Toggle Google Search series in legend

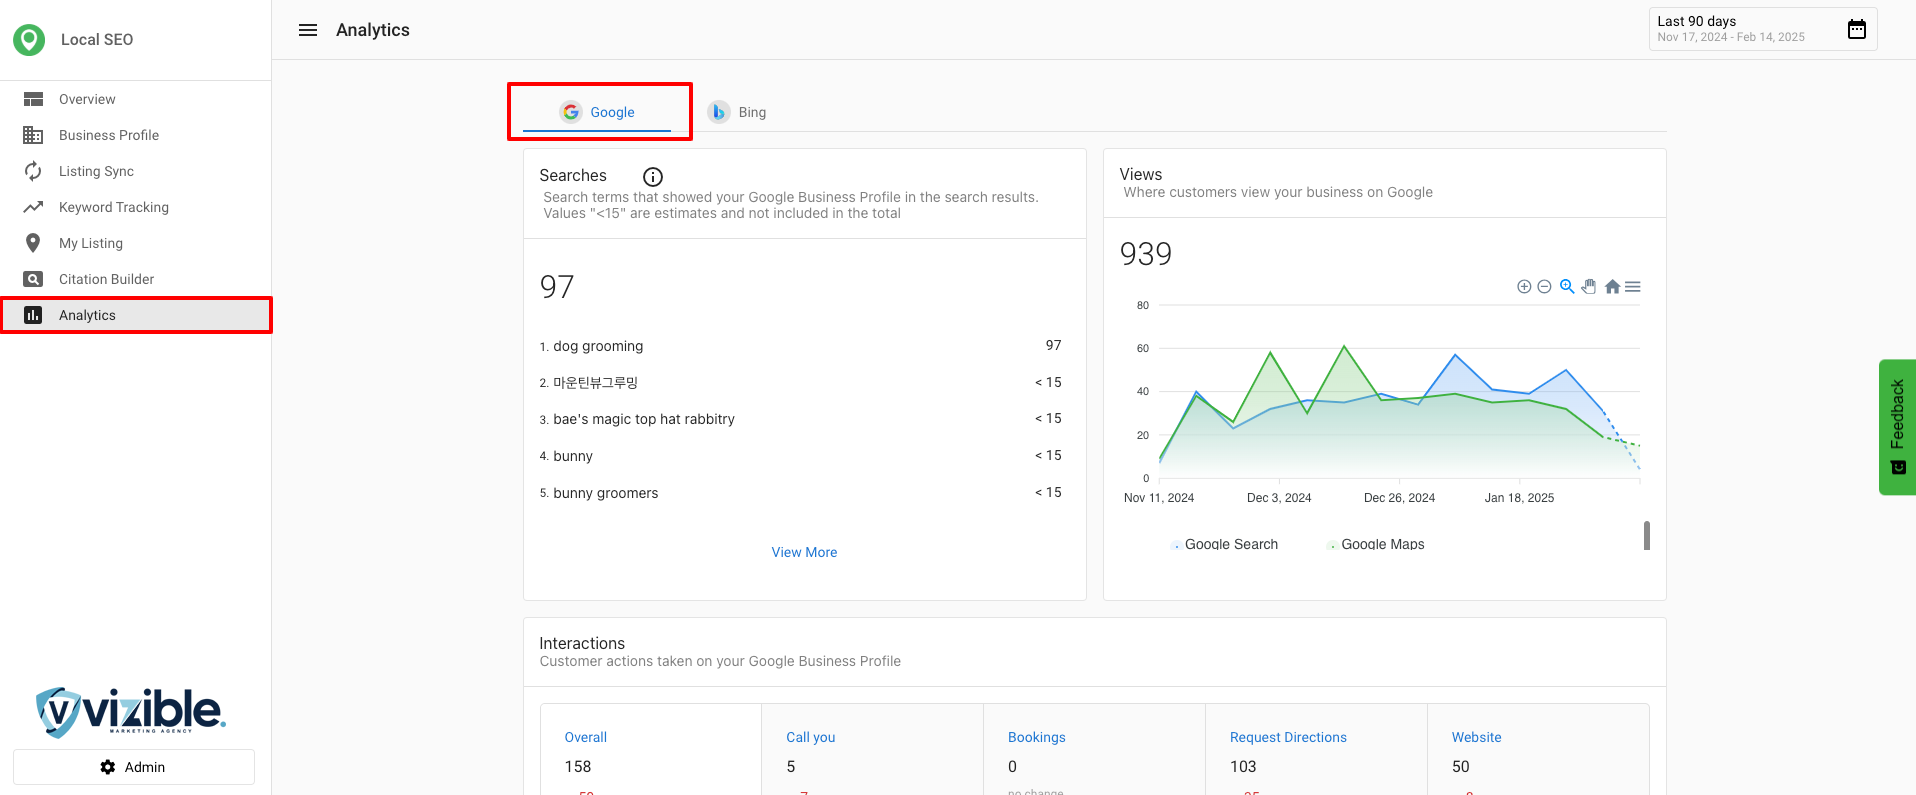point(1230,544)
